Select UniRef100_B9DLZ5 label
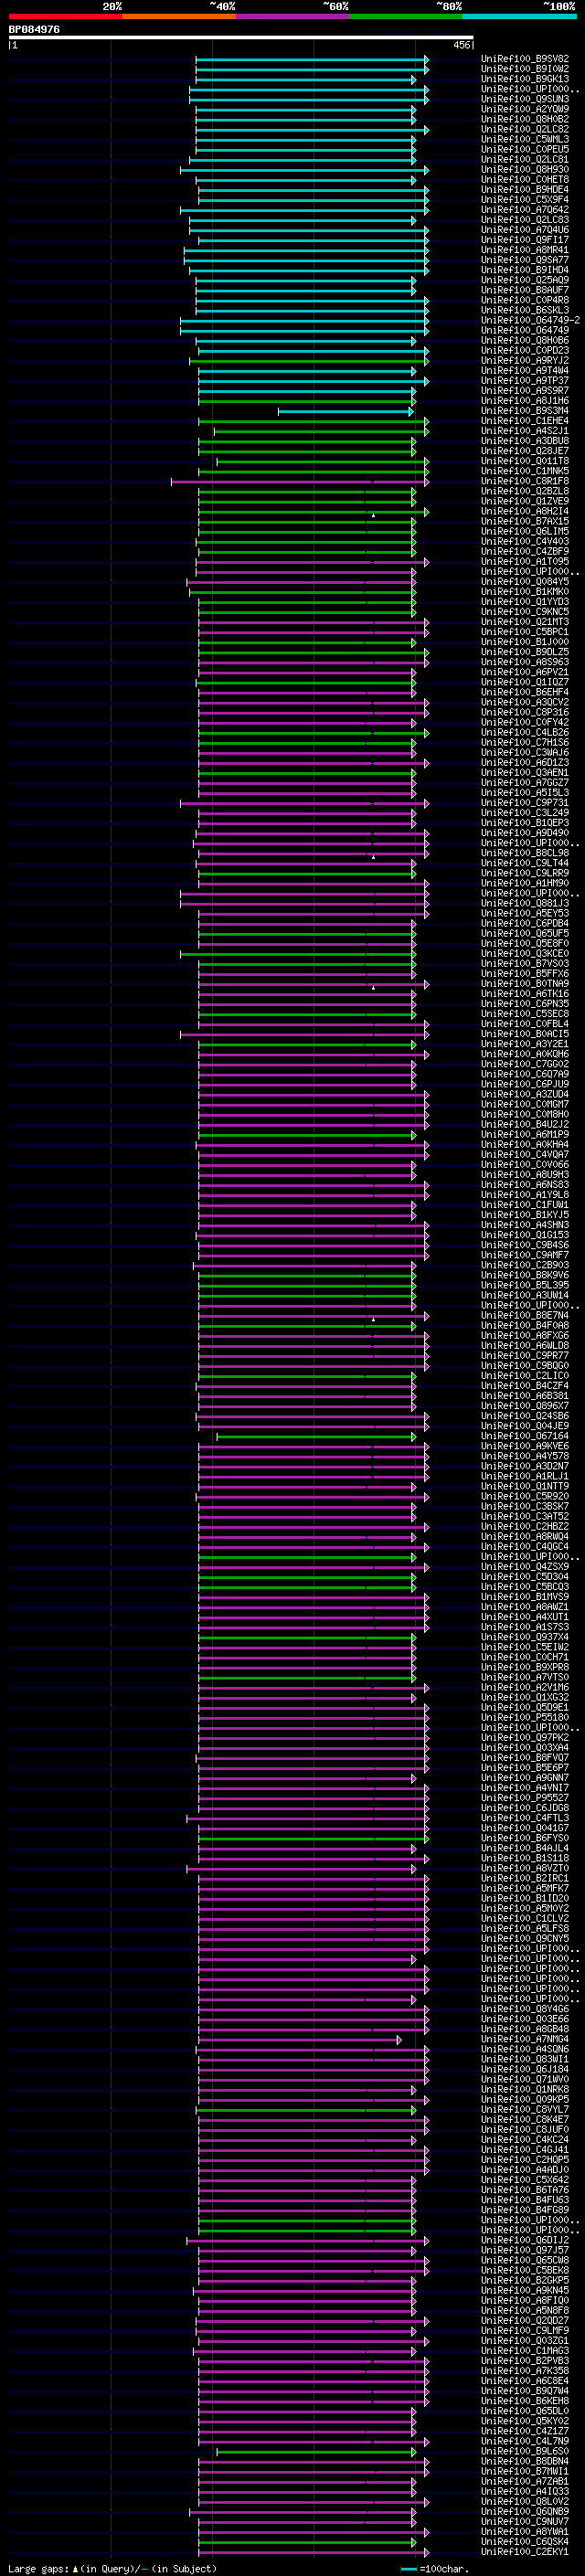 [x=525, y=652]
